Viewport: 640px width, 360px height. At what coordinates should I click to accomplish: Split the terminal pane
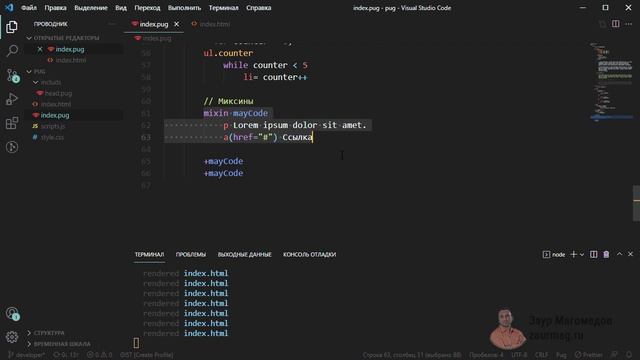coord(593,254)
